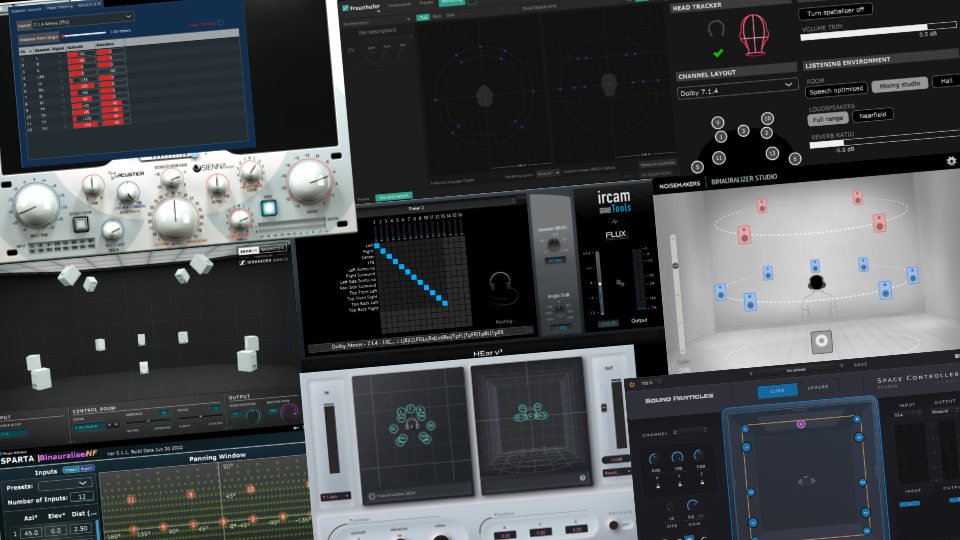Click the Save preset button
This screenshot has height=540, width=960.
pyautogui.click(x=860, y=365)
